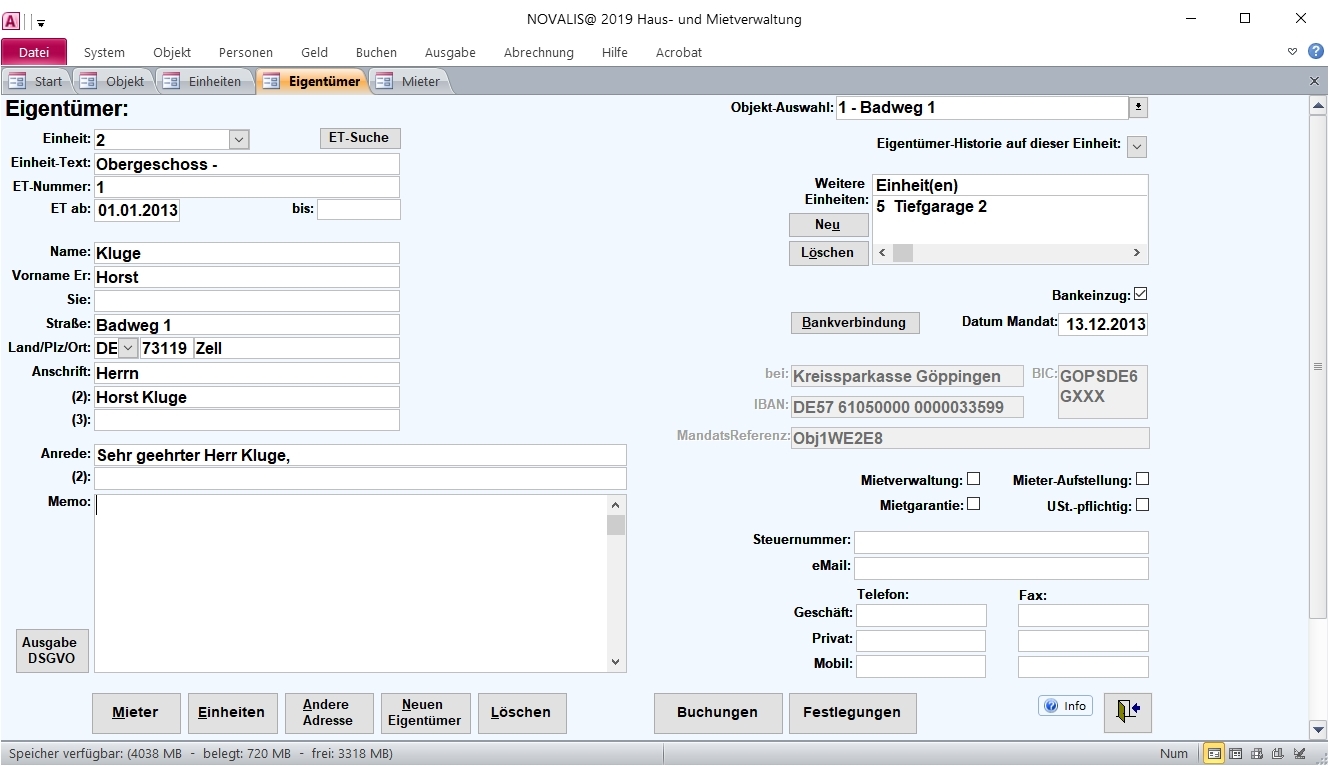Open the Acrobat menu
The height and width of the screenshot is (766, 1329).
click(679, 52)
